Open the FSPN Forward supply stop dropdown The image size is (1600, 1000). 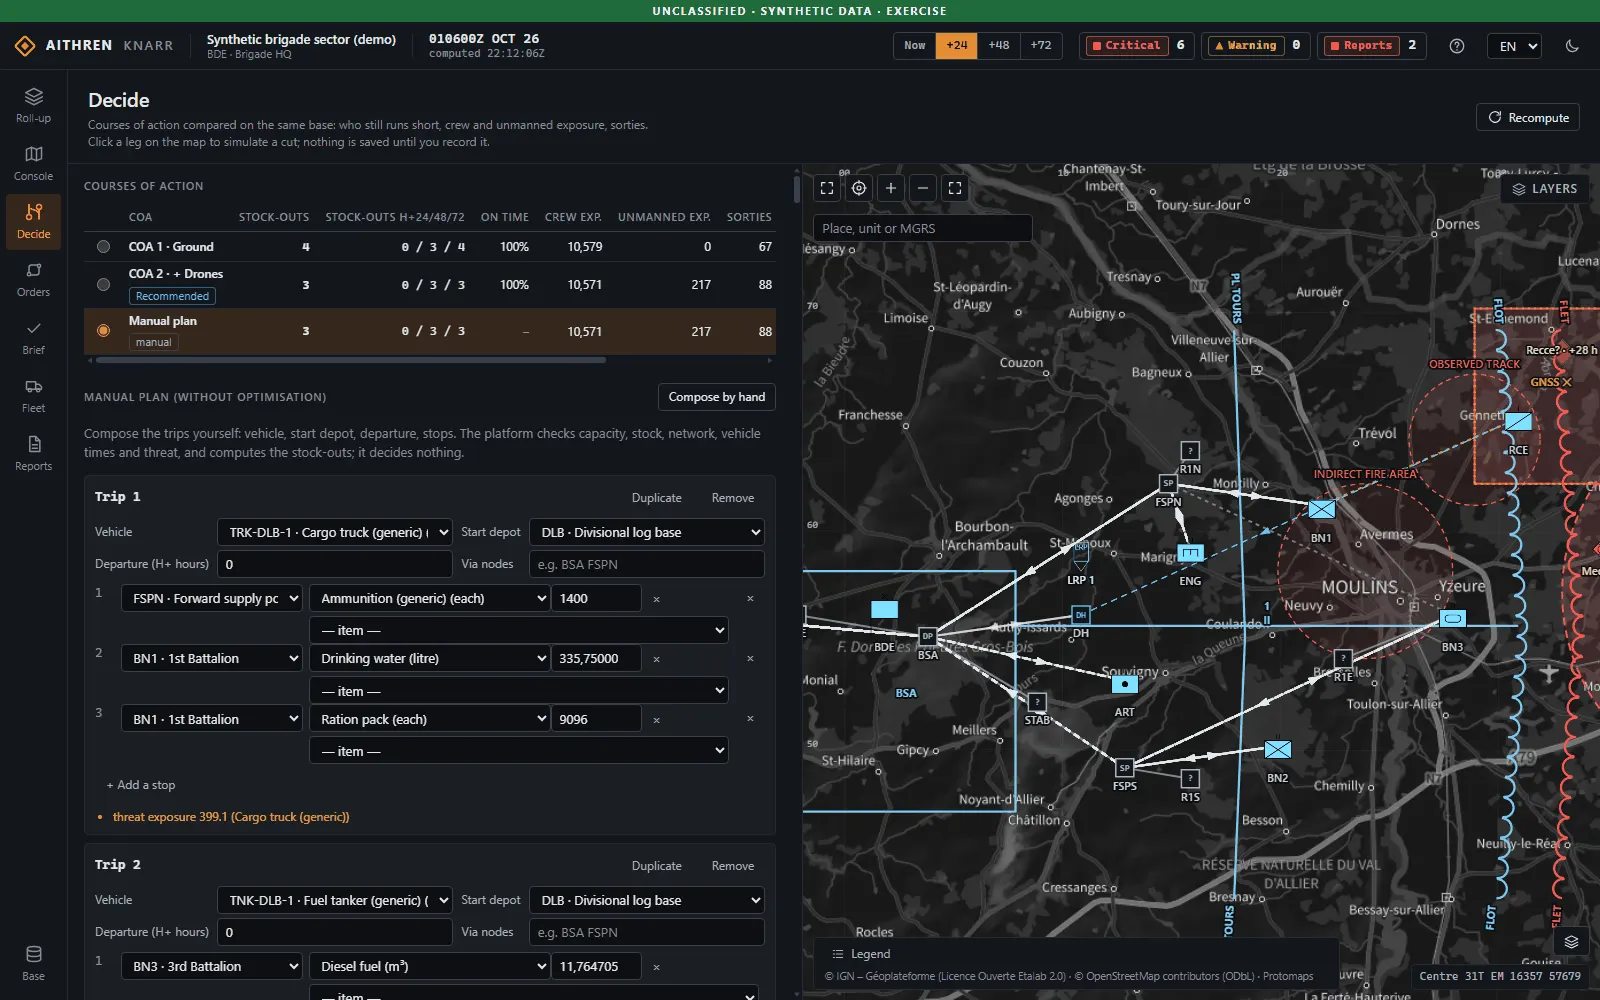[x=211, y=598]
